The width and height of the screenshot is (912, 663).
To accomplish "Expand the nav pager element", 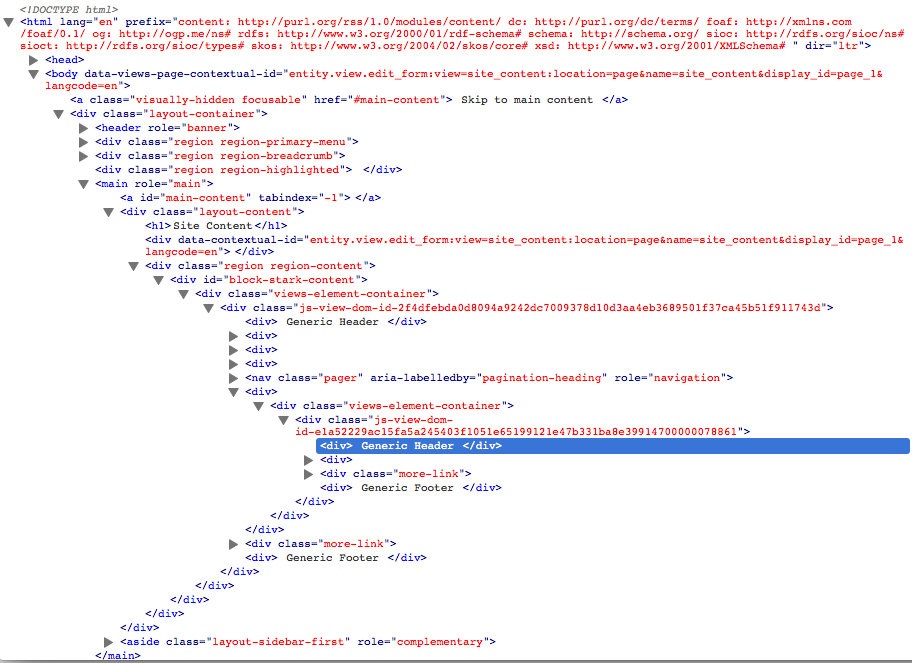I will [x=233, y=377].
